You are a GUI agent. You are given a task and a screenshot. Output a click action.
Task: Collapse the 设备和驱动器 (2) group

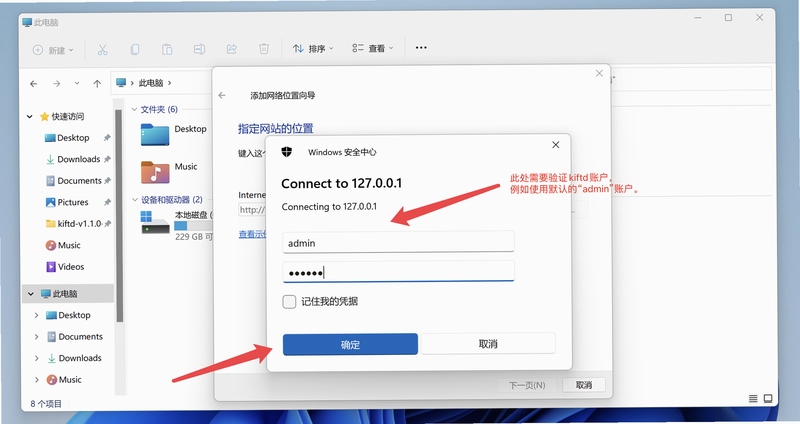[x=135, y=199]
